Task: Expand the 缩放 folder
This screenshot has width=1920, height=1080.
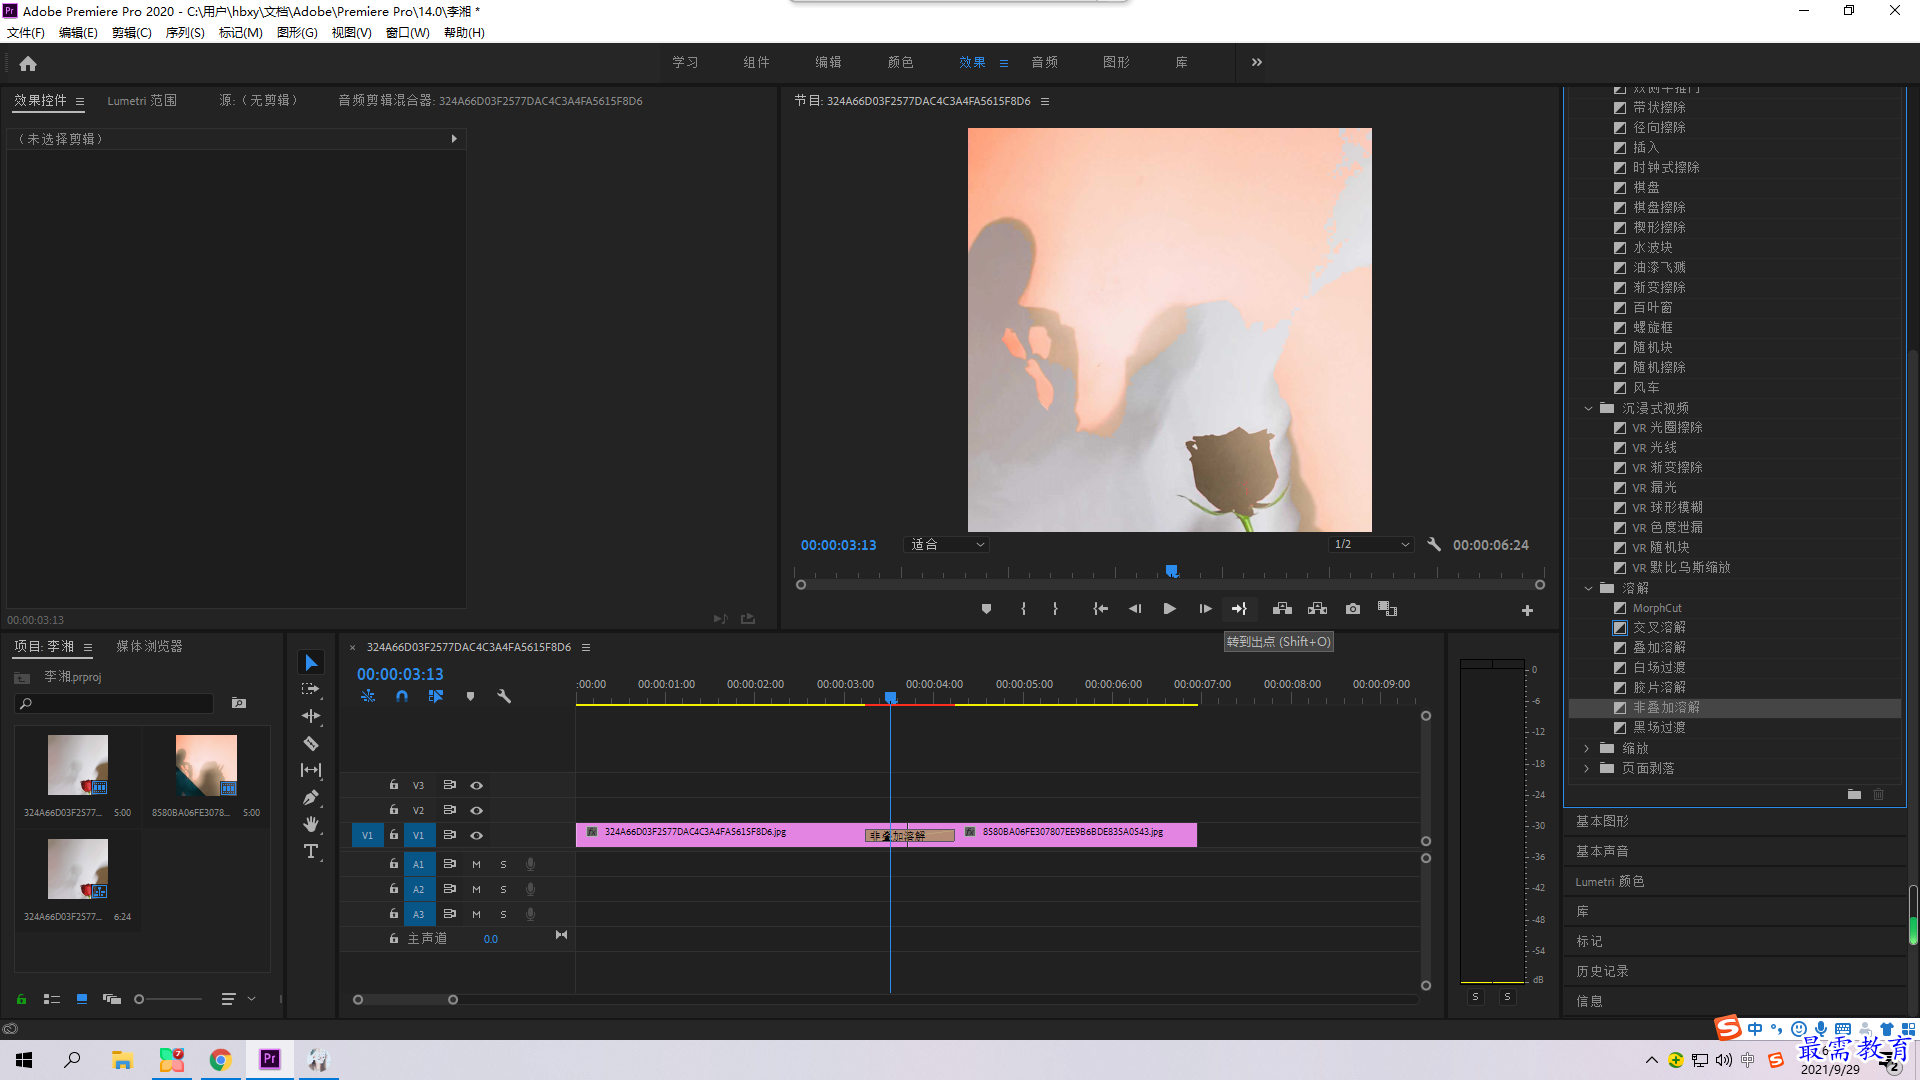Action: coord(1587,748)
